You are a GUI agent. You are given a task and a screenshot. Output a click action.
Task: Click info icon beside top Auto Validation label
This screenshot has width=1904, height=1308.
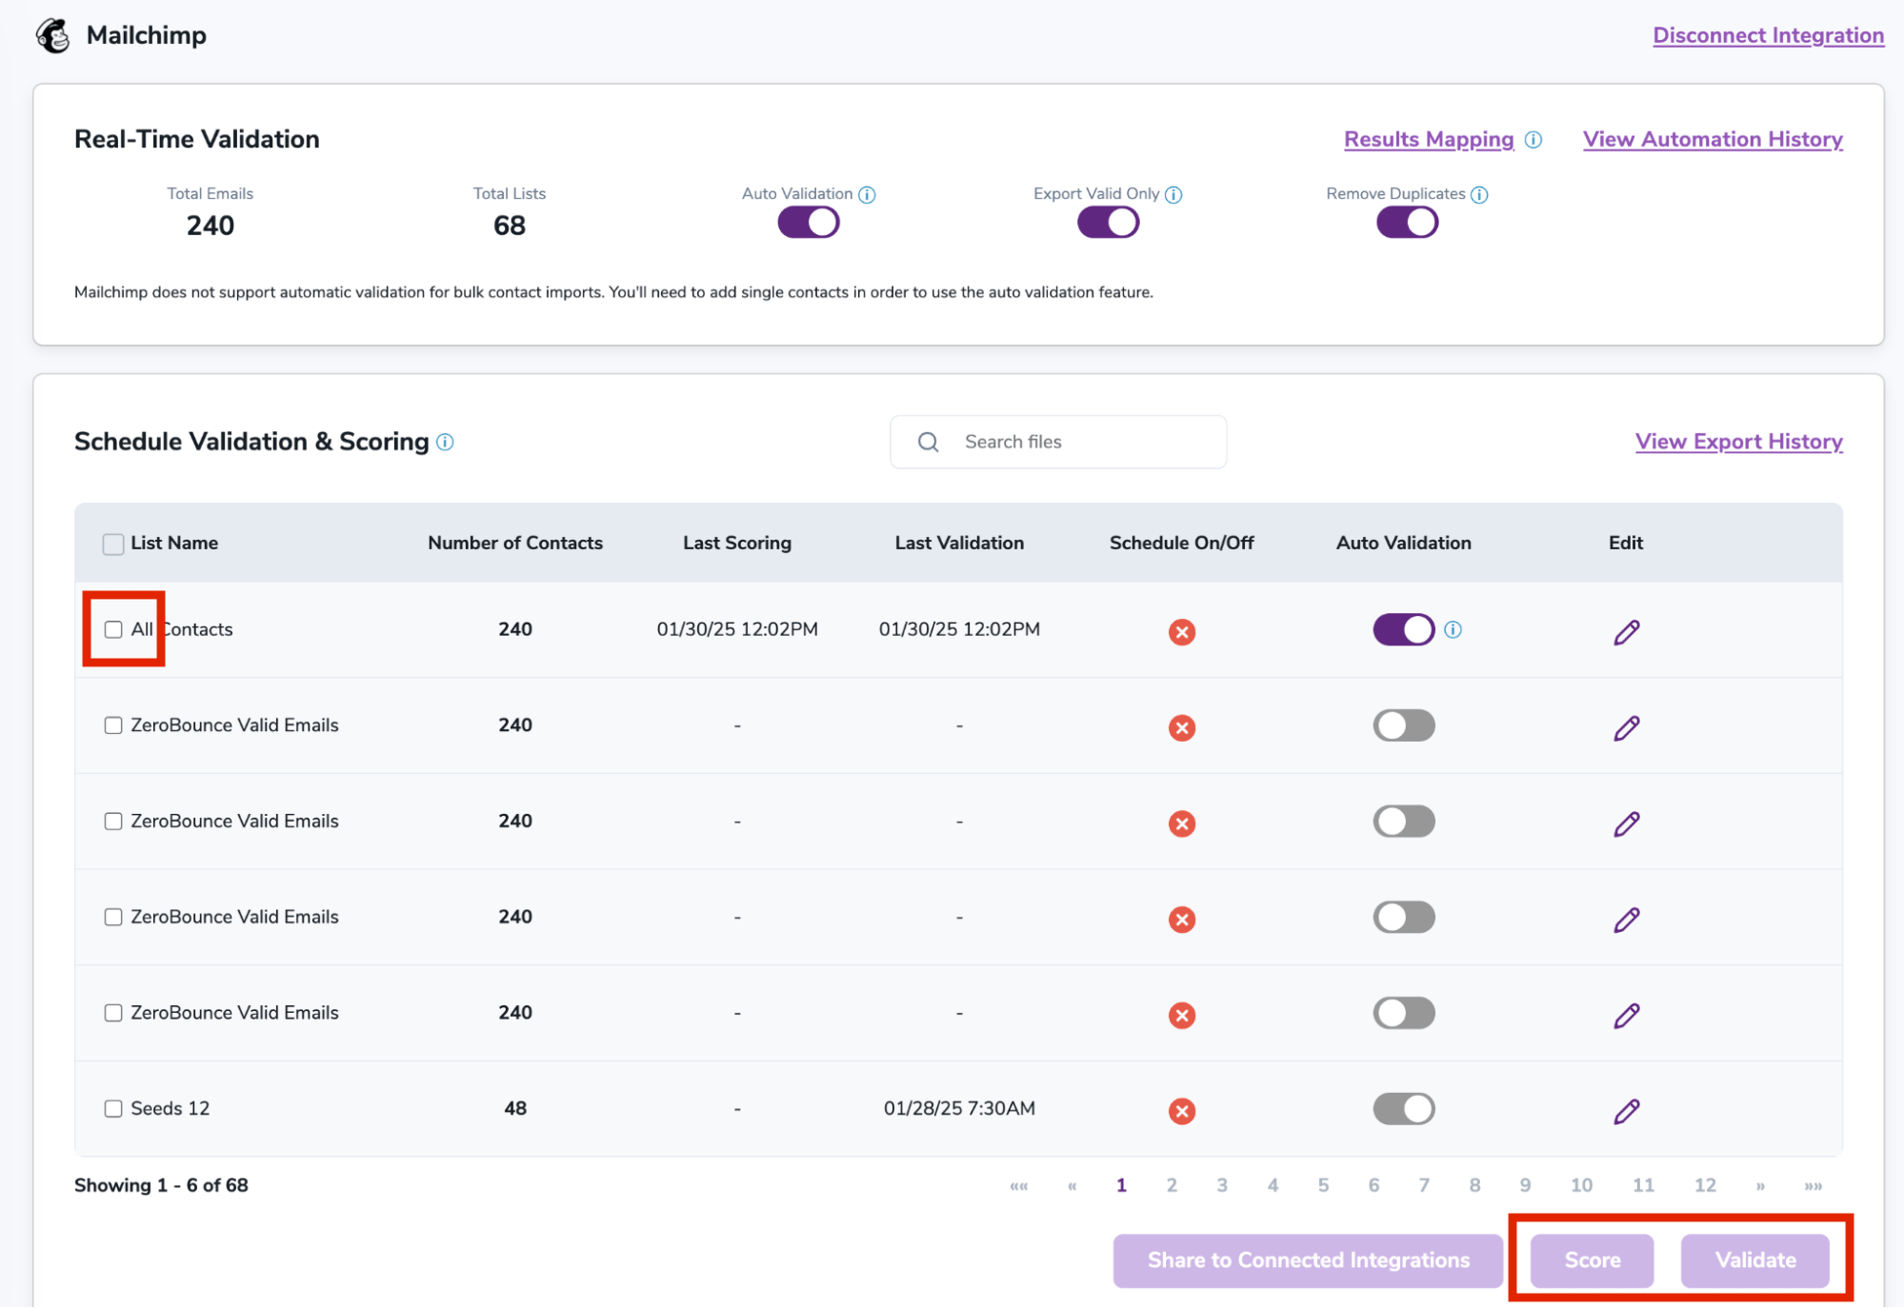867,195
